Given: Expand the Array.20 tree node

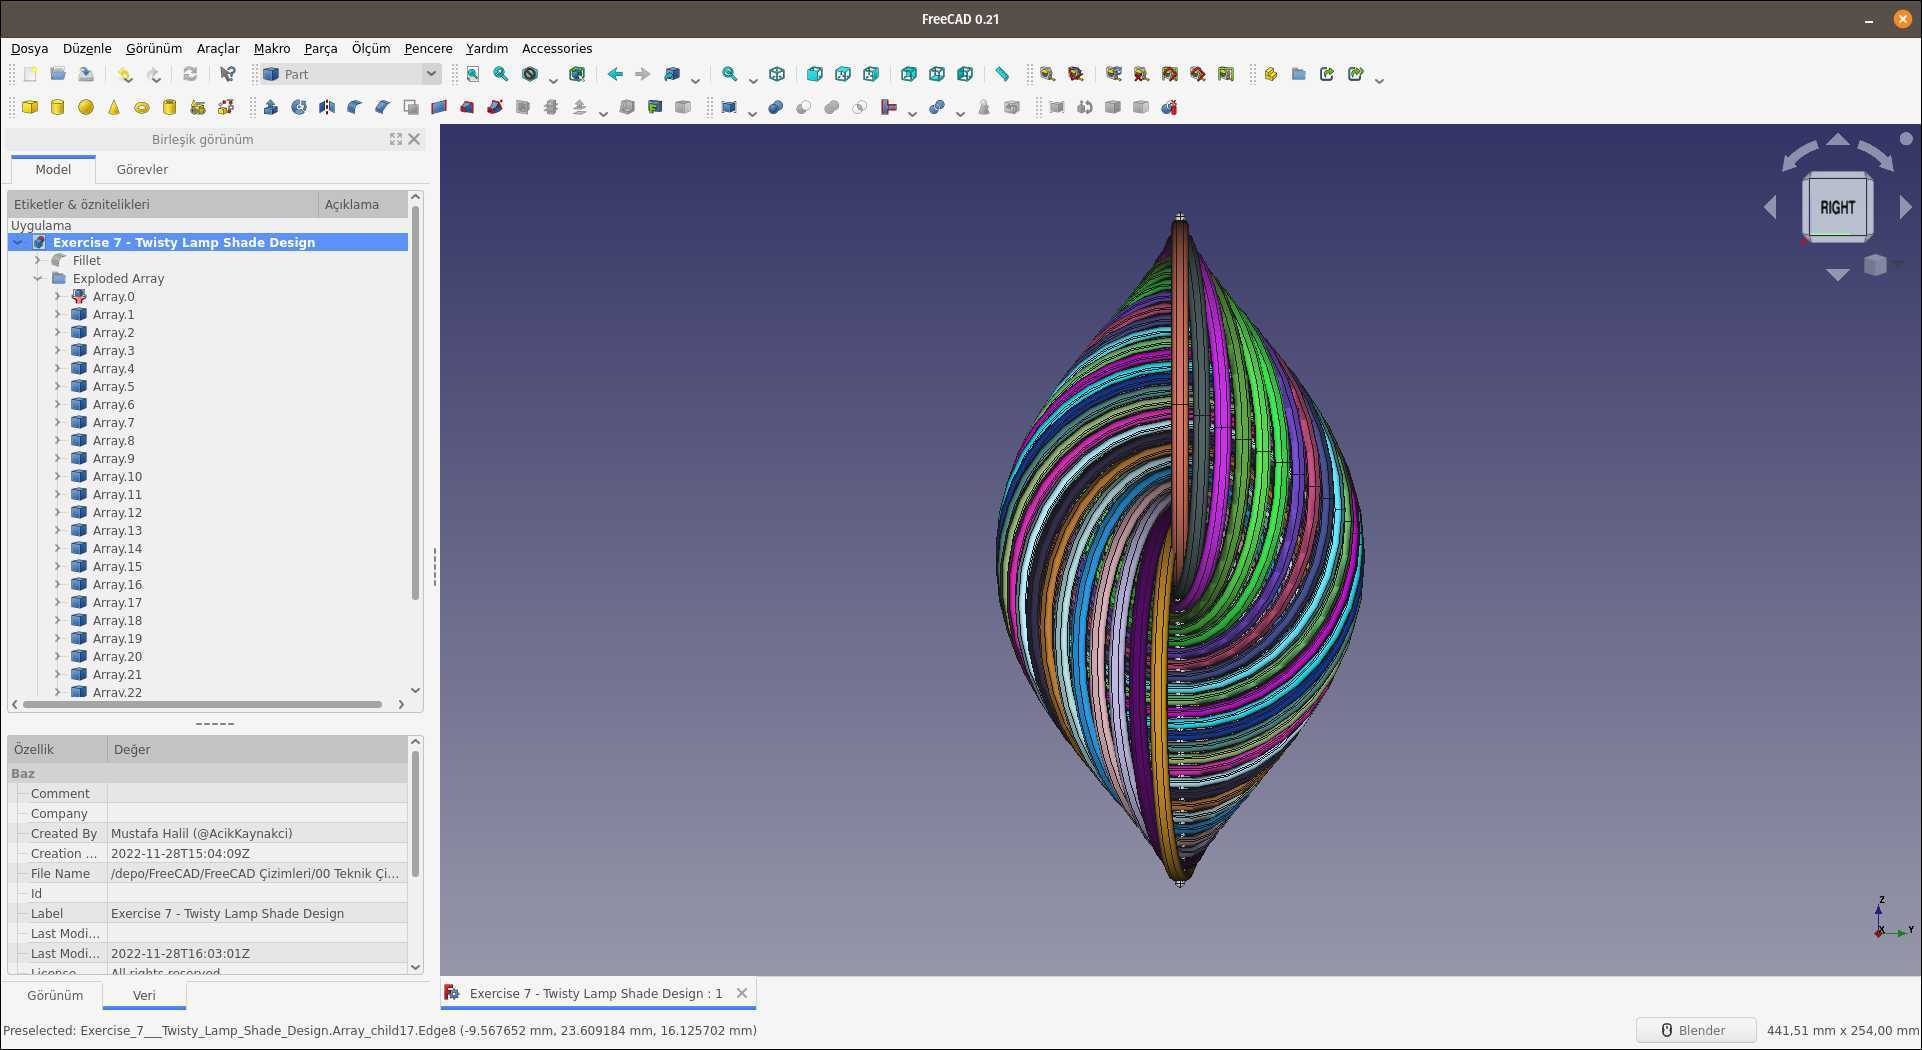Looking at the screenshot, I should point(57,656).
